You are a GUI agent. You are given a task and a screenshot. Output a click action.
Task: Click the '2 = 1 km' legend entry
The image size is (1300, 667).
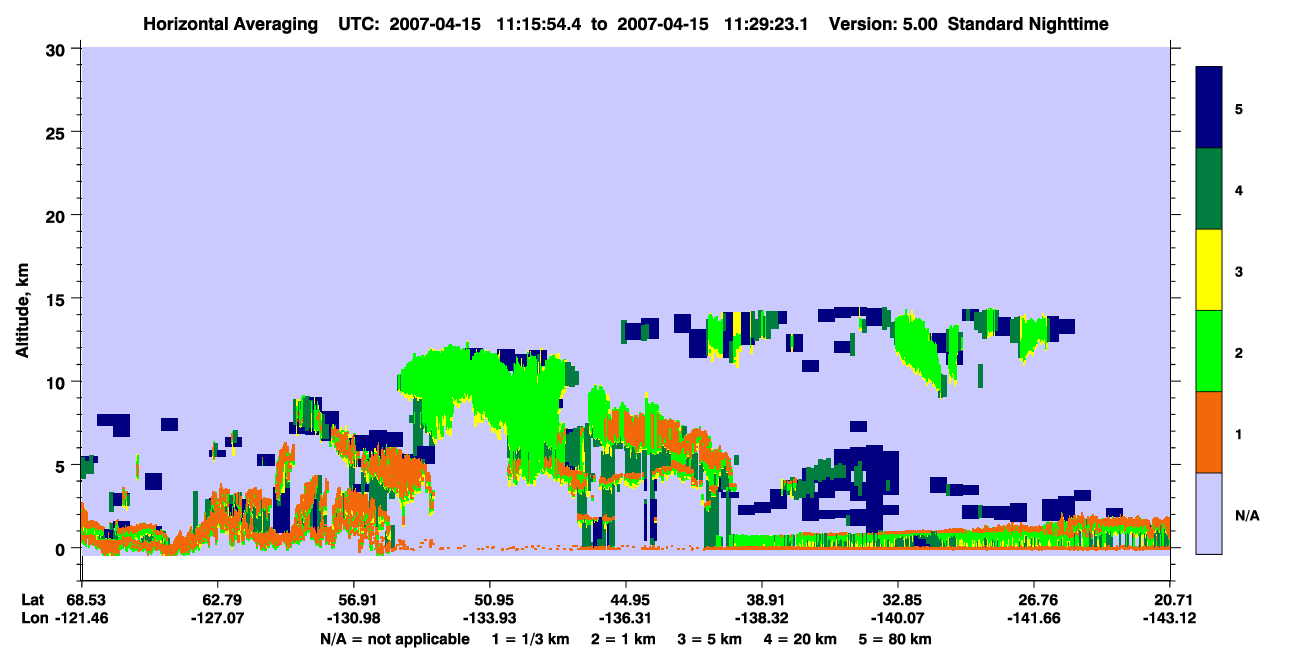(x=622, y=639)
